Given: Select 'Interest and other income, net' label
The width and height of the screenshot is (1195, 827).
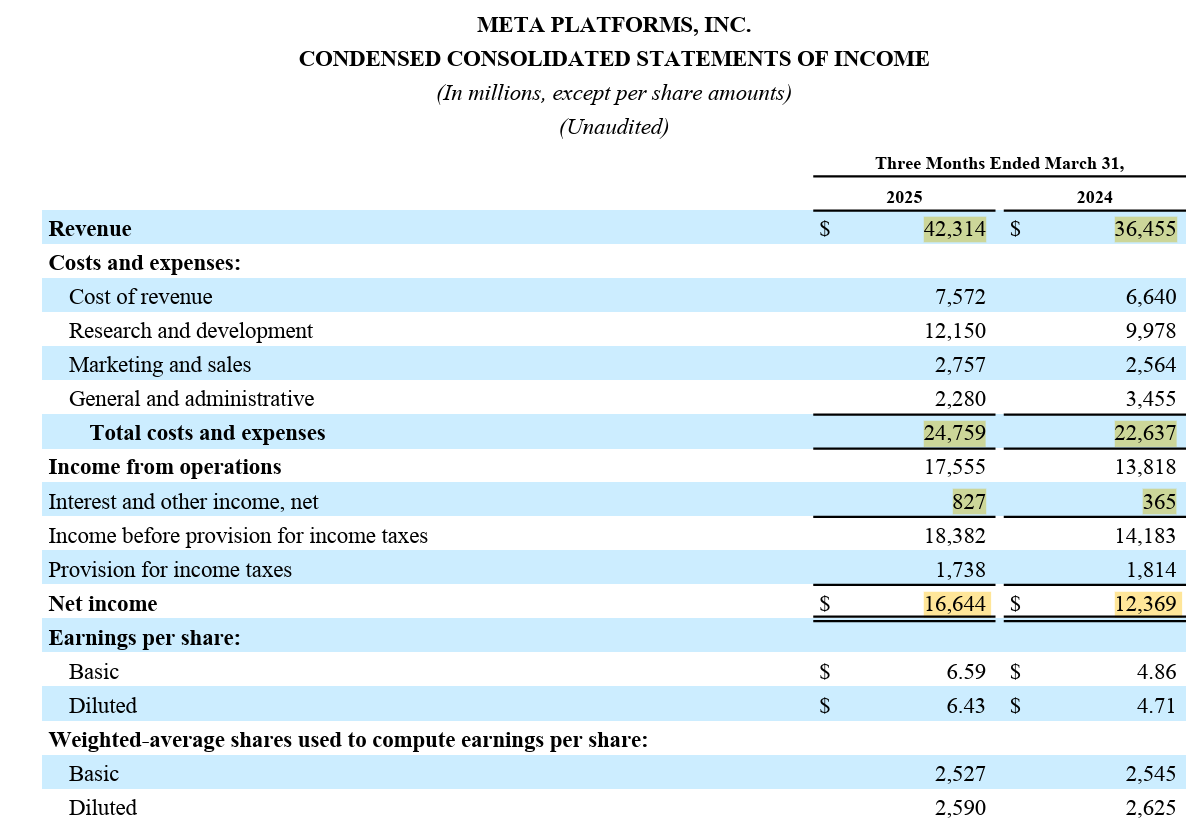Looking at the screenshot, I should 183,502.
